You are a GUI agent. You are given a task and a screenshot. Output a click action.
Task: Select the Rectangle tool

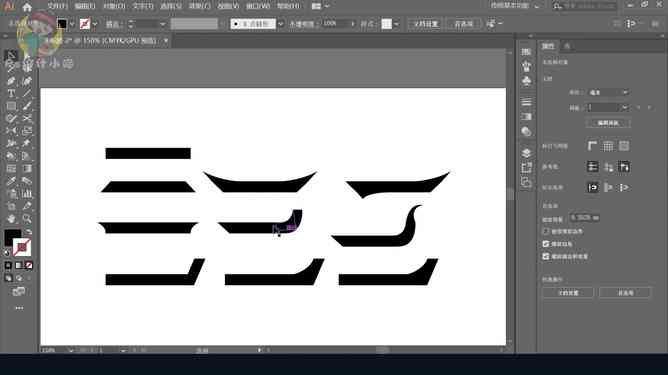pos(11,106)
